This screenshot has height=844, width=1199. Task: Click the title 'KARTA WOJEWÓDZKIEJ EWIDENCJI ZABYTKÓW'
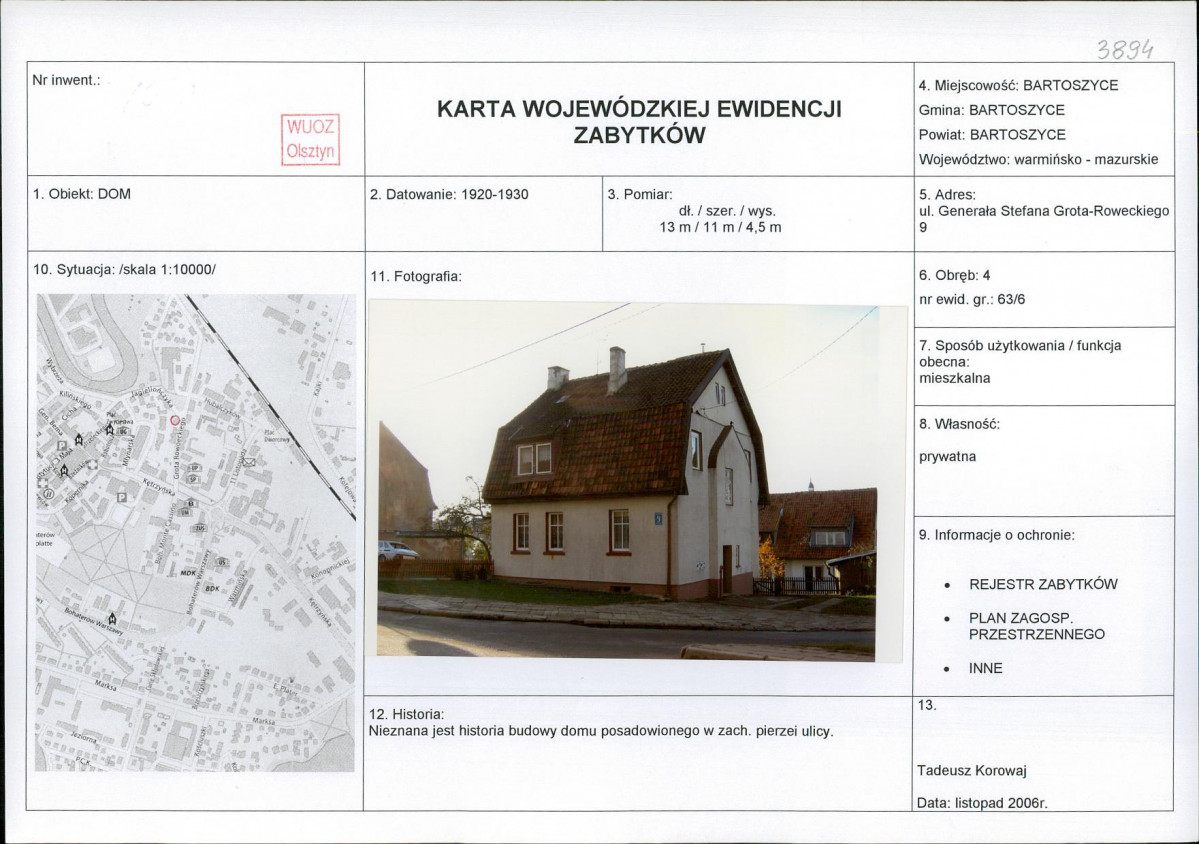[x=639, y=122]
